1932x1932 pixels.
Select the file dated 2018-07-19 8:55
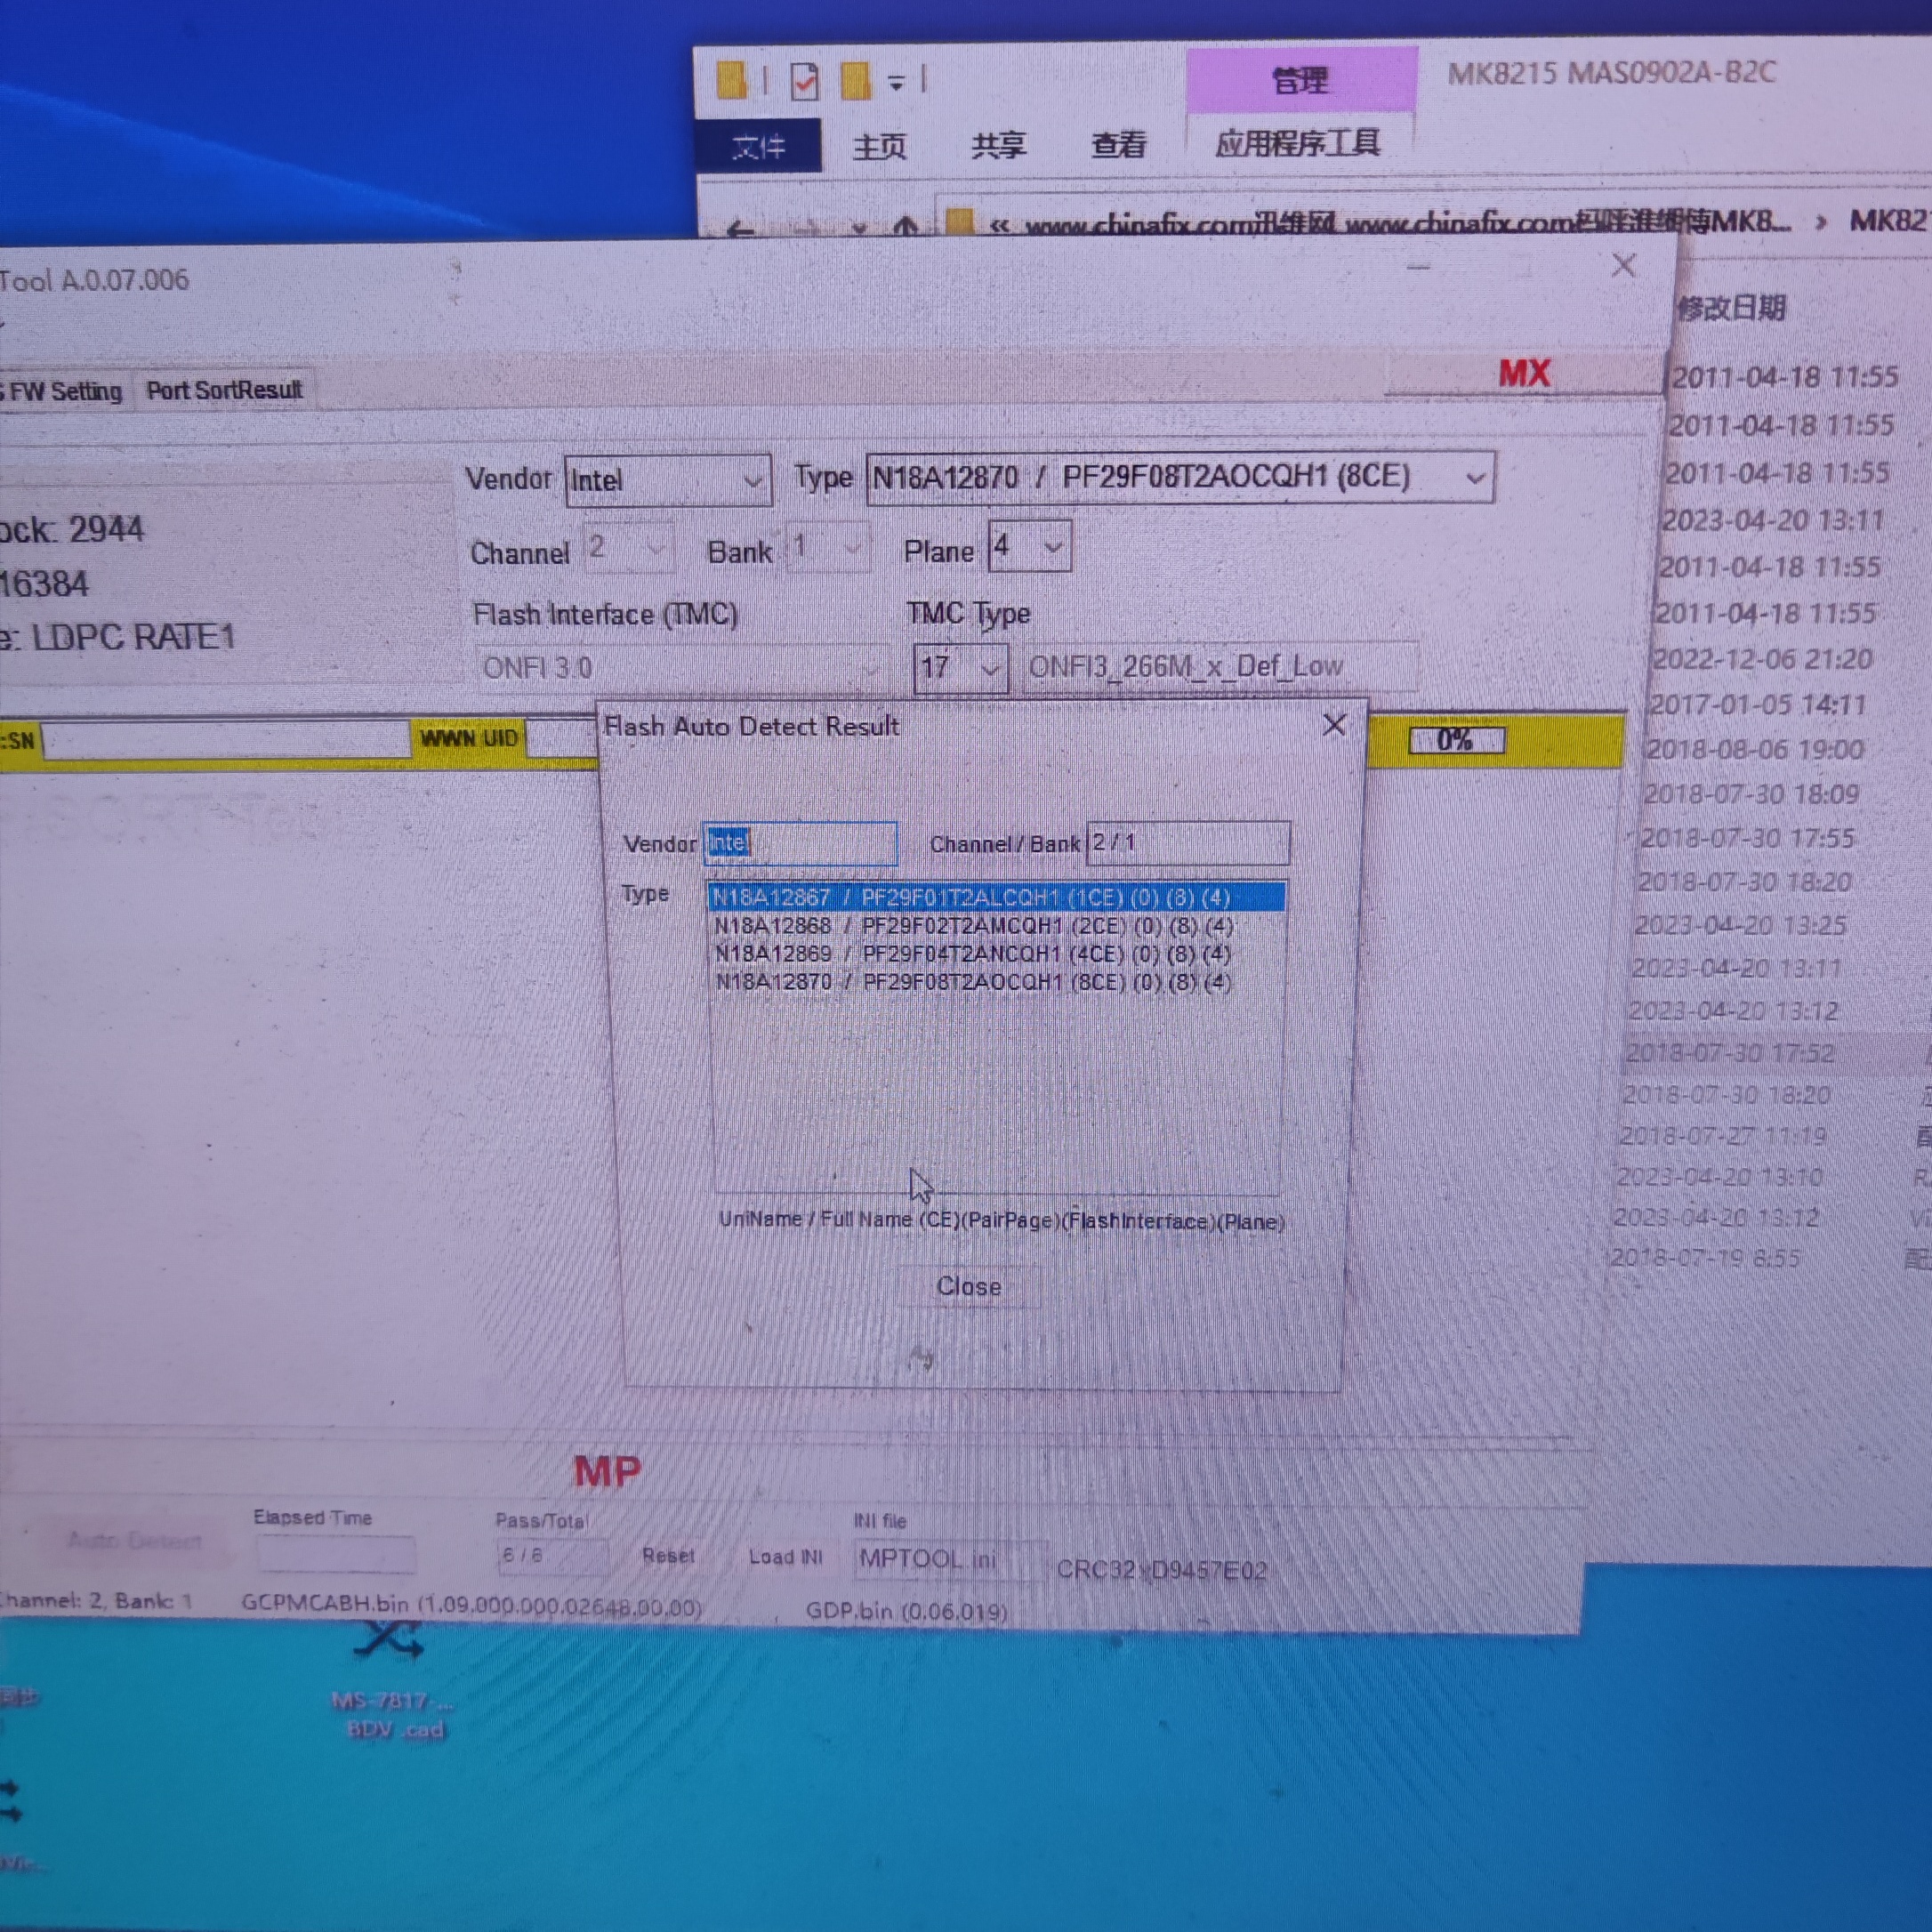pyautogui.click(x=1706, y=1257)
